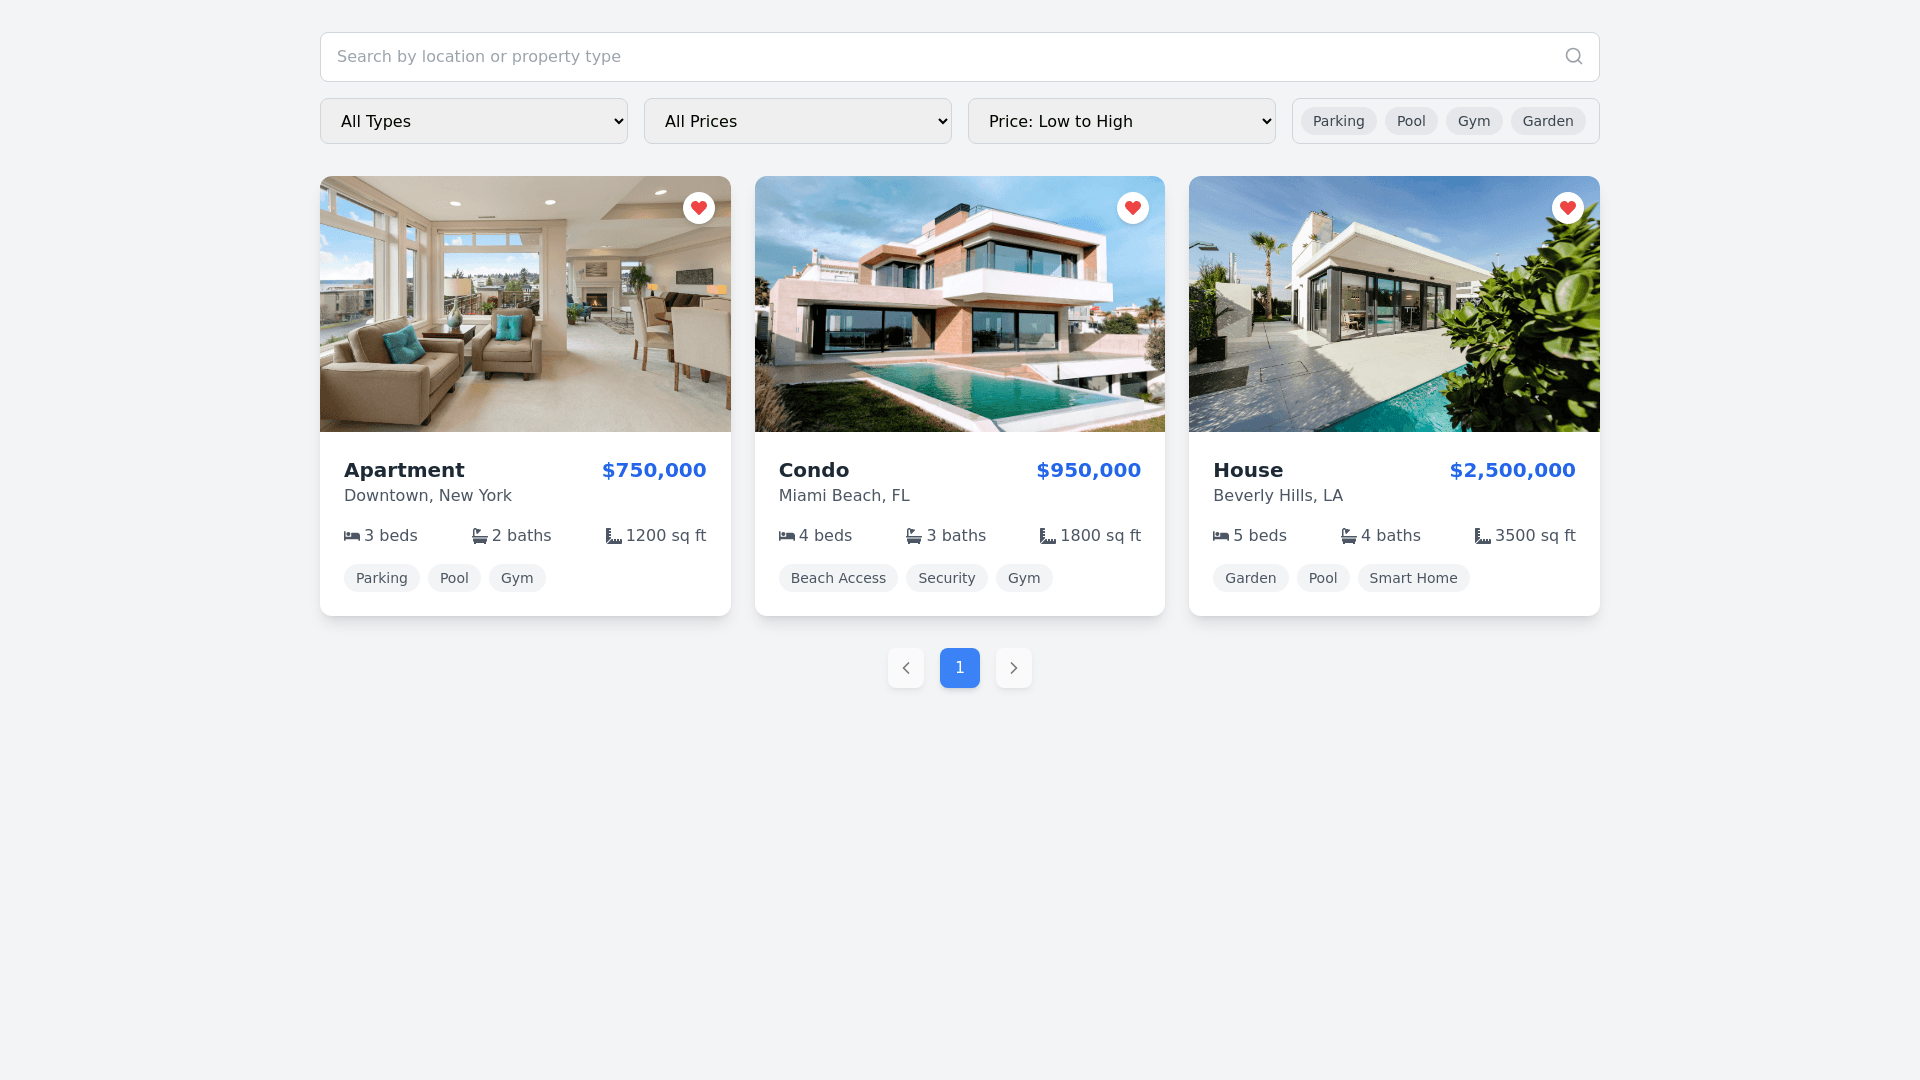Screen dimensions: 1920x1080
Task: Click the heart icon on Condo listing
Action: [x=1132, y=208]
